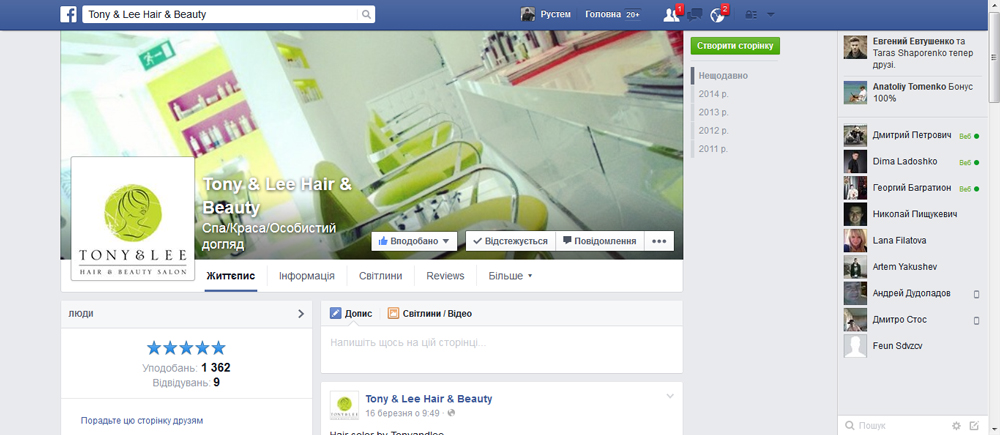Open Tony & Lee Hair & Beauty post author link

click(429, 399)
